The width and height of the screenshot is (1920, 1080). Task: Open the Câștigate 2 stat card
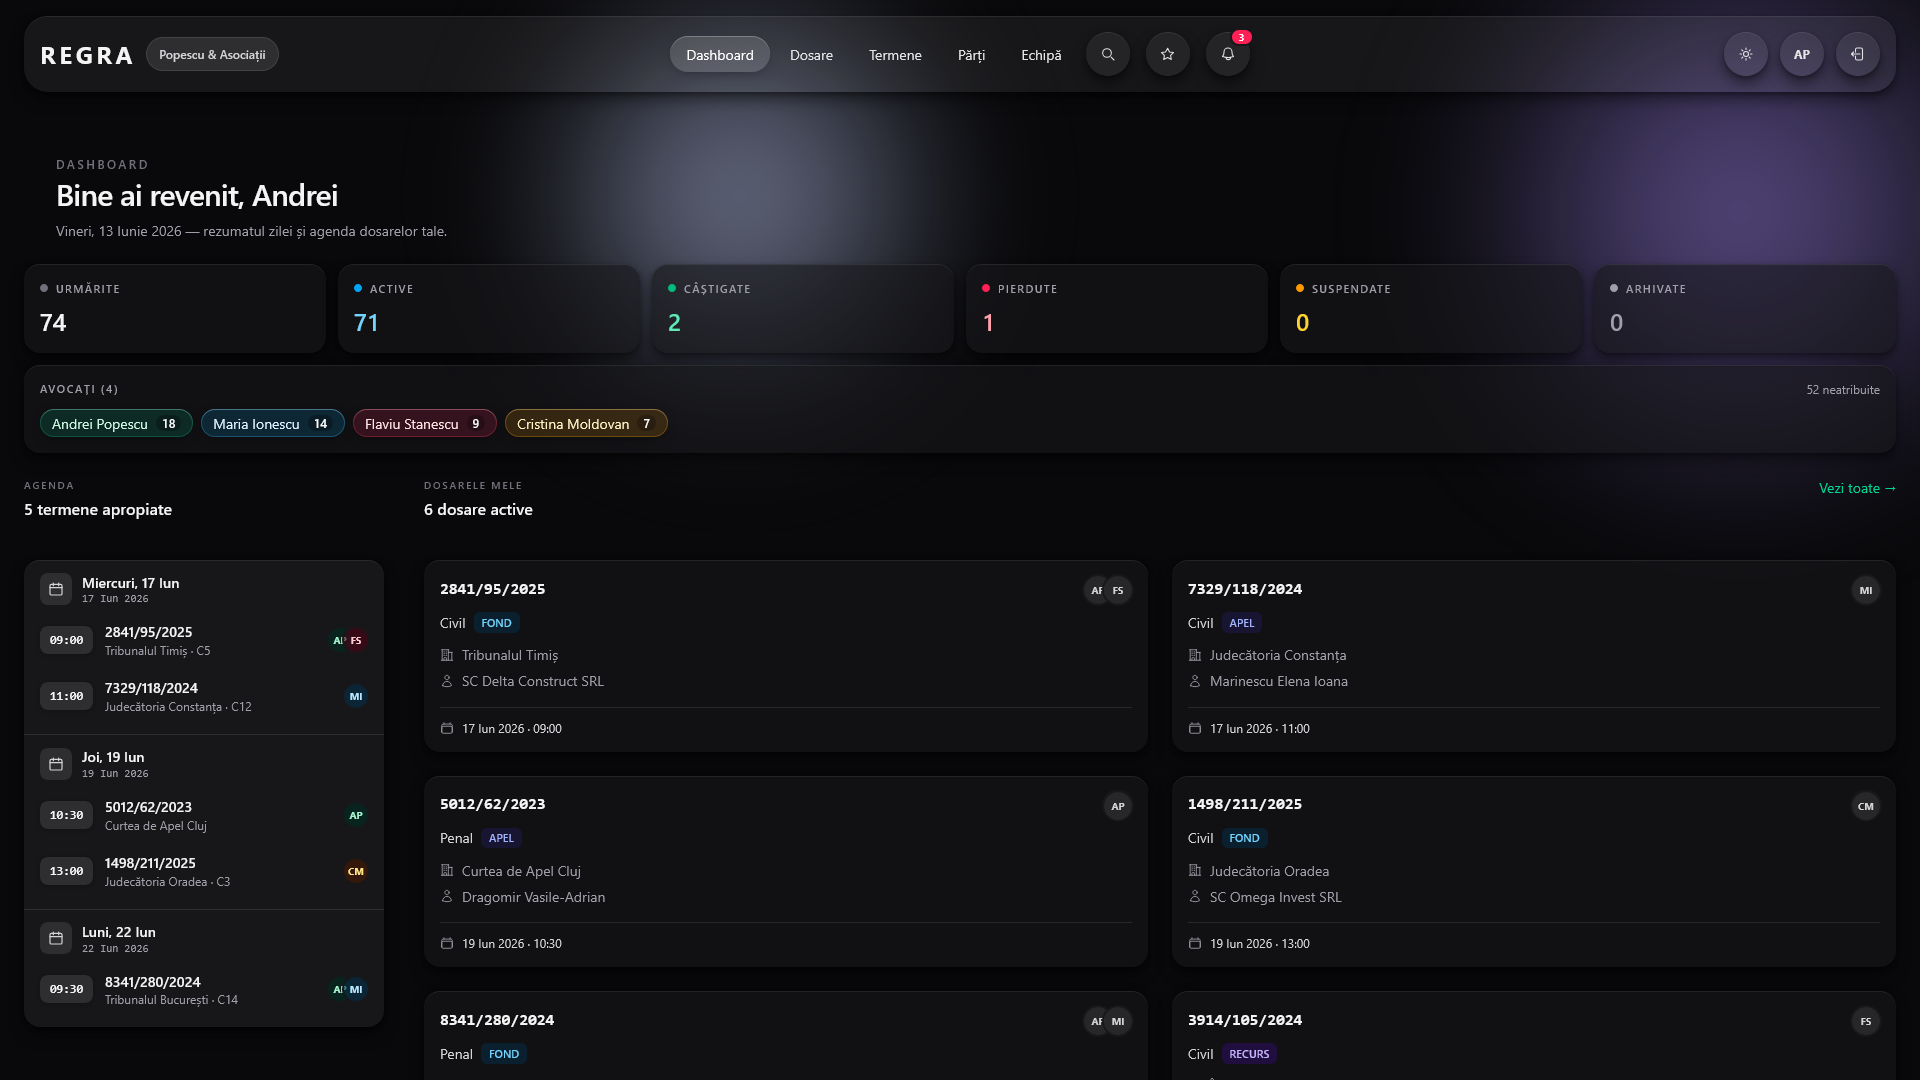[803, 308]
